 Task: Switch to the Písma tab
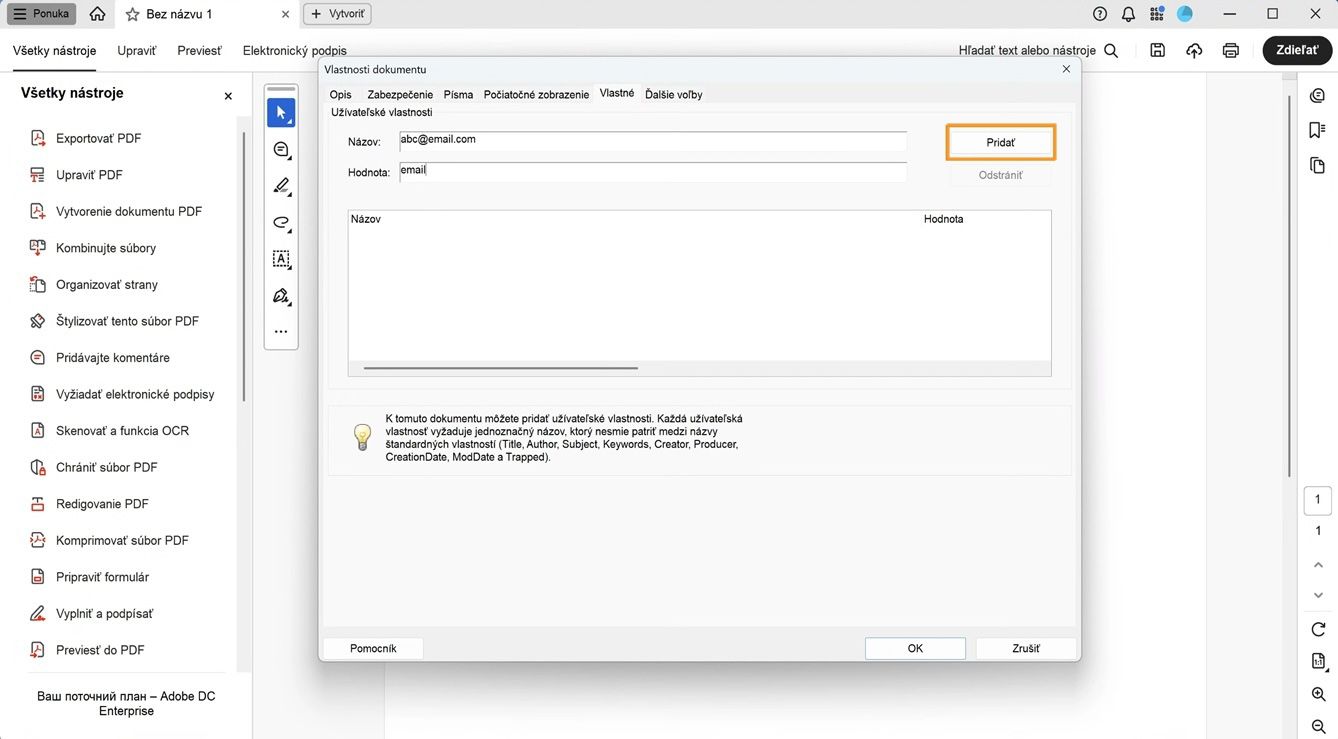(x=458, y=95)
